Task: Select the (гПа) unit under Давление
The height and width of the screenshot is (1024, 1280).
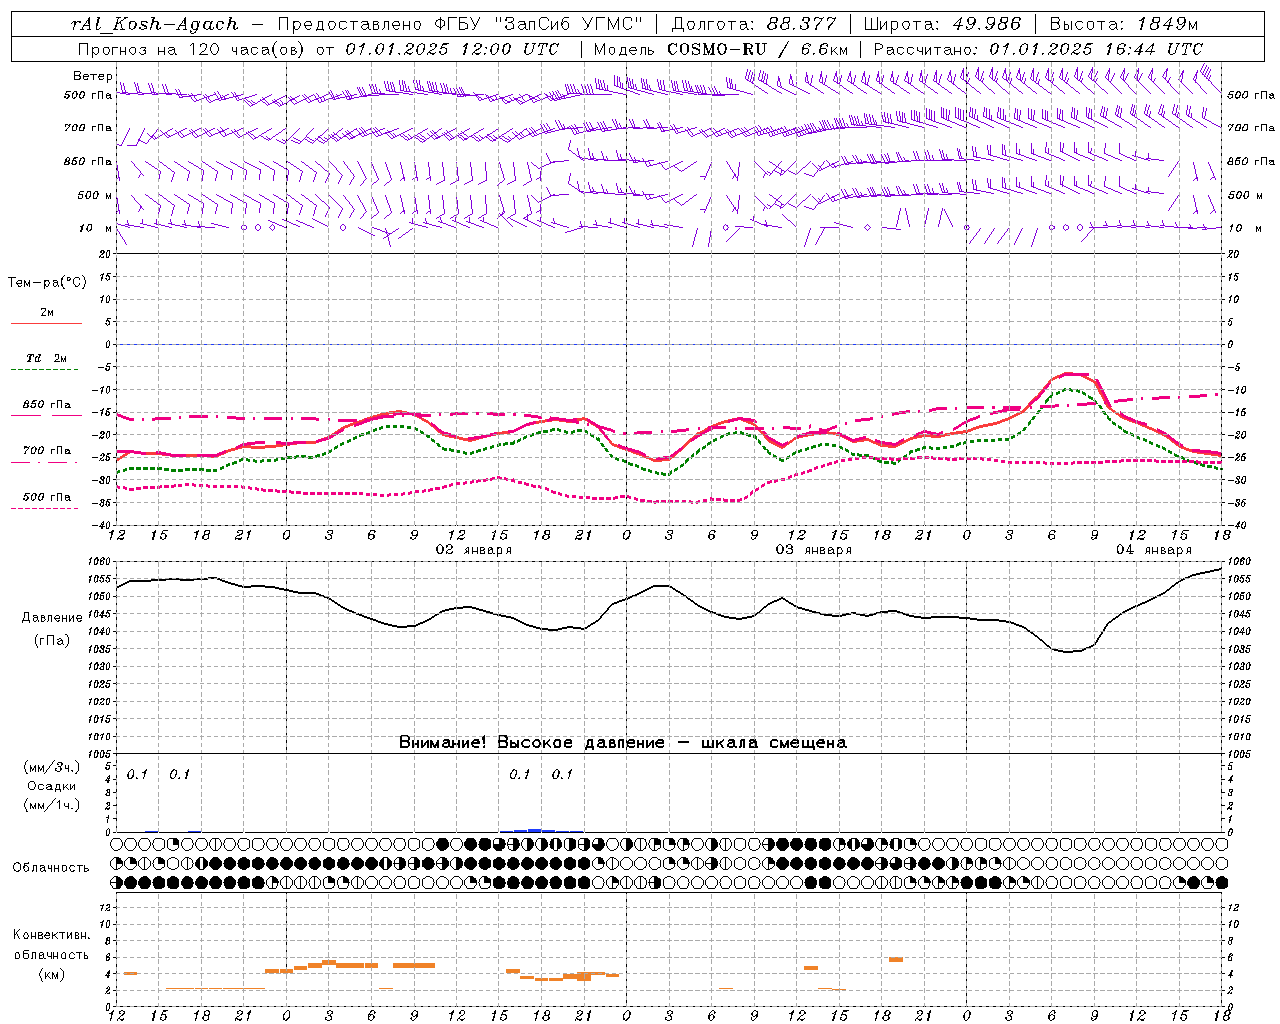Action: (x=50, y=640)
